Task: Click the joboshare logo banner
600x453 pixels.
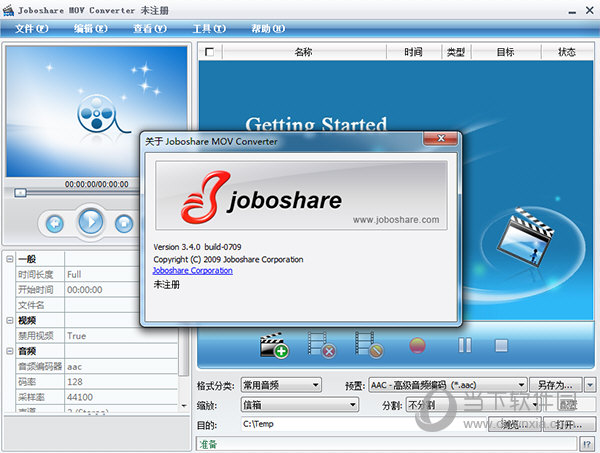Action: click(x=301, y=195)
